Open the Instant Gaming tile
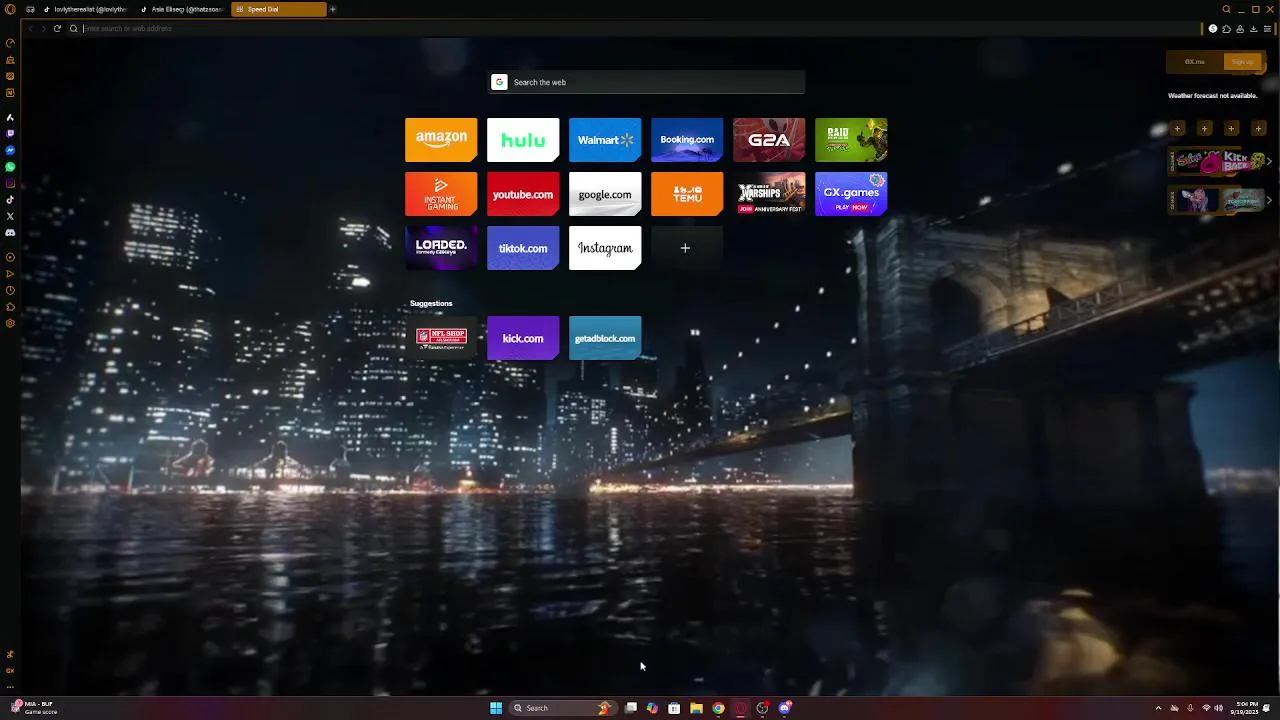 click(x=441, y=194)
